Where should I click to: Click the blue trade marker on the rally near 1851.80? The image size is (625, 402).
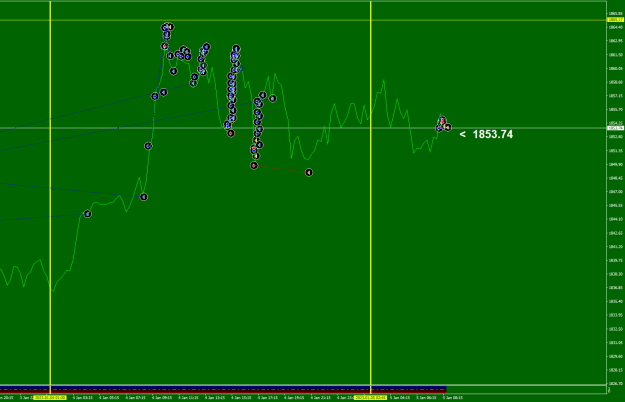point(148,146)
